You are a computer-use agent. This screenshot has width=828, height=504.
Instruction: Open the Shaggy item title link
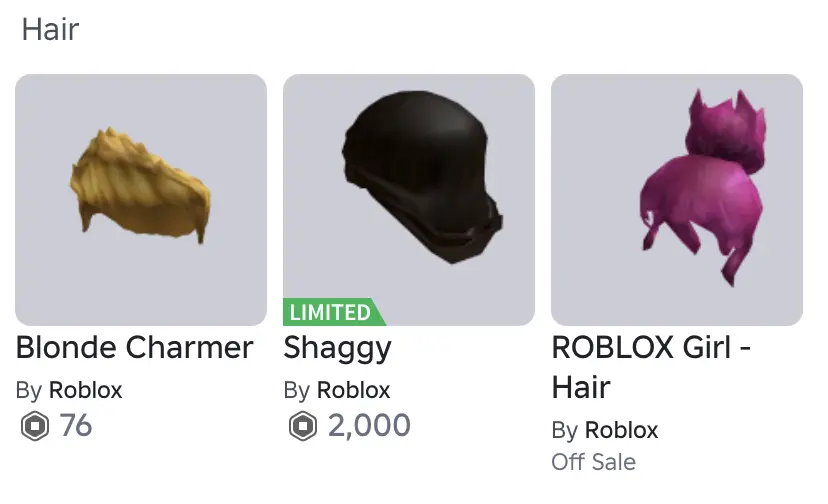pyautogui.click(x=337, y=348)
